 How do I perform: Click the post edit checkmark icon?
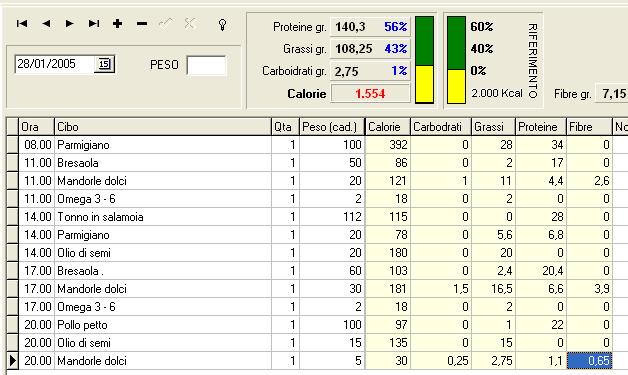[165, 24]
